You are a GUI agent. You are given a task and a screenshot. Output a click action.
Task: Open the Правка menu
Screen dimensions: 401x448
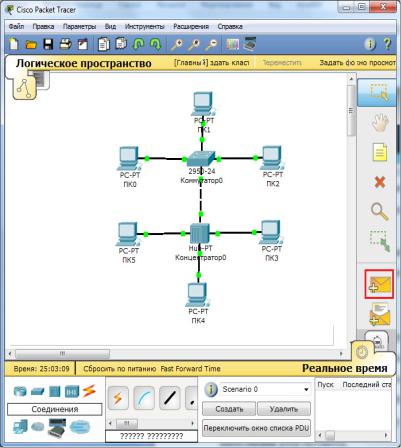pyautogui.click(x=43, y=26)
